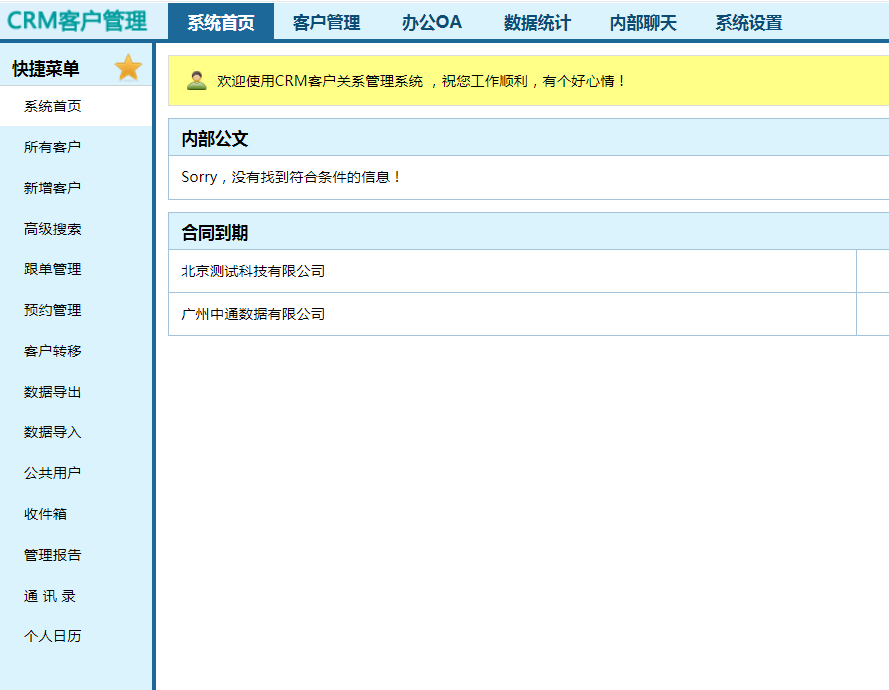Click the CRM客户管理 logo
This screenshot has width=889, height=690.
77,21
